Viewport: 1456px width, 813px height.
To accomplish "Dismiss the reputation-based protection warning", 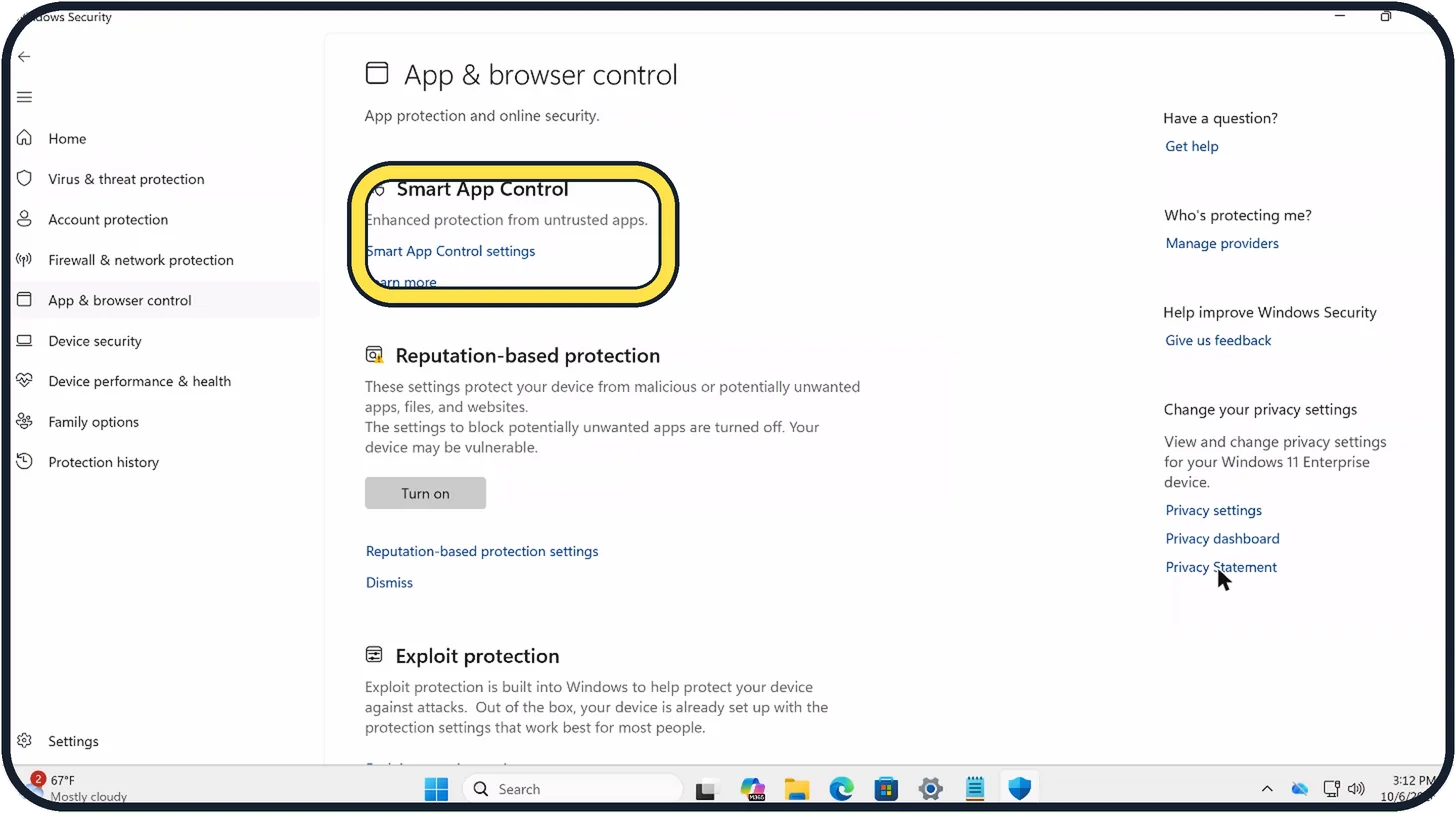I will 389,582.
